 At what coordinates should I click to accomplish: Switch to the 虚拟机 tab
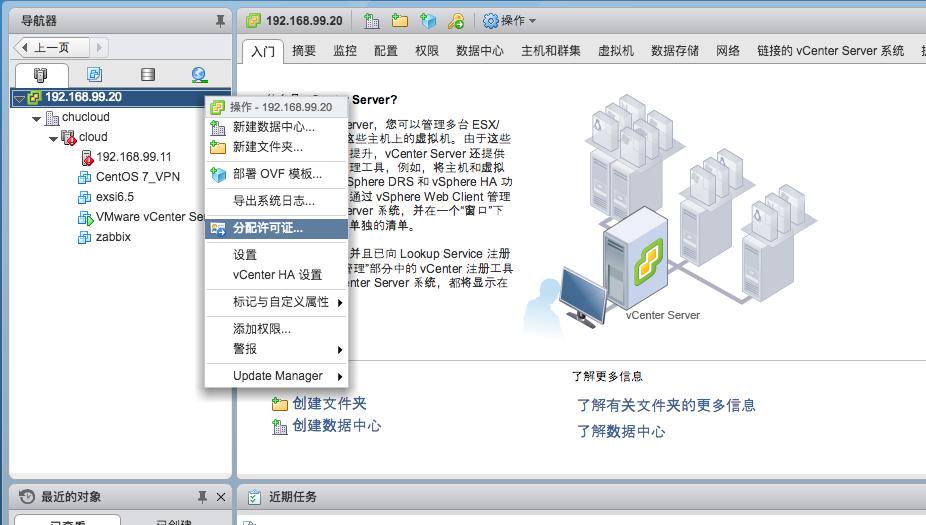coord(616,51)
